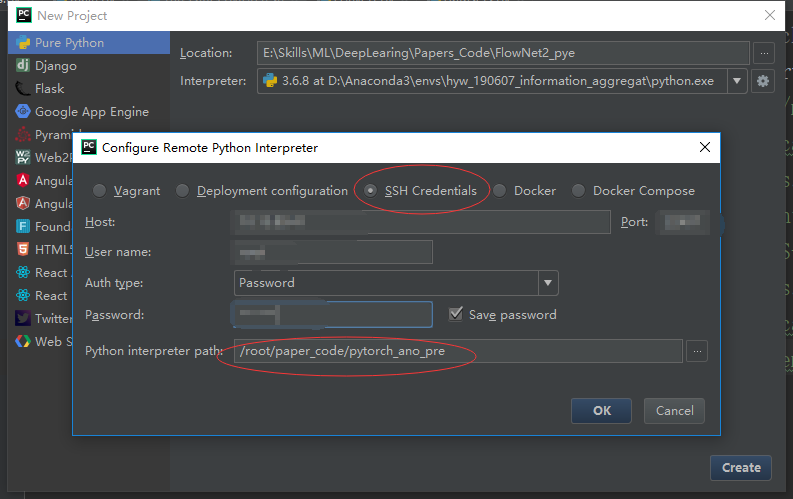Click PyCharm logo in New Project title bar
The height and width of the screenshot is (499, 793).
24,15
